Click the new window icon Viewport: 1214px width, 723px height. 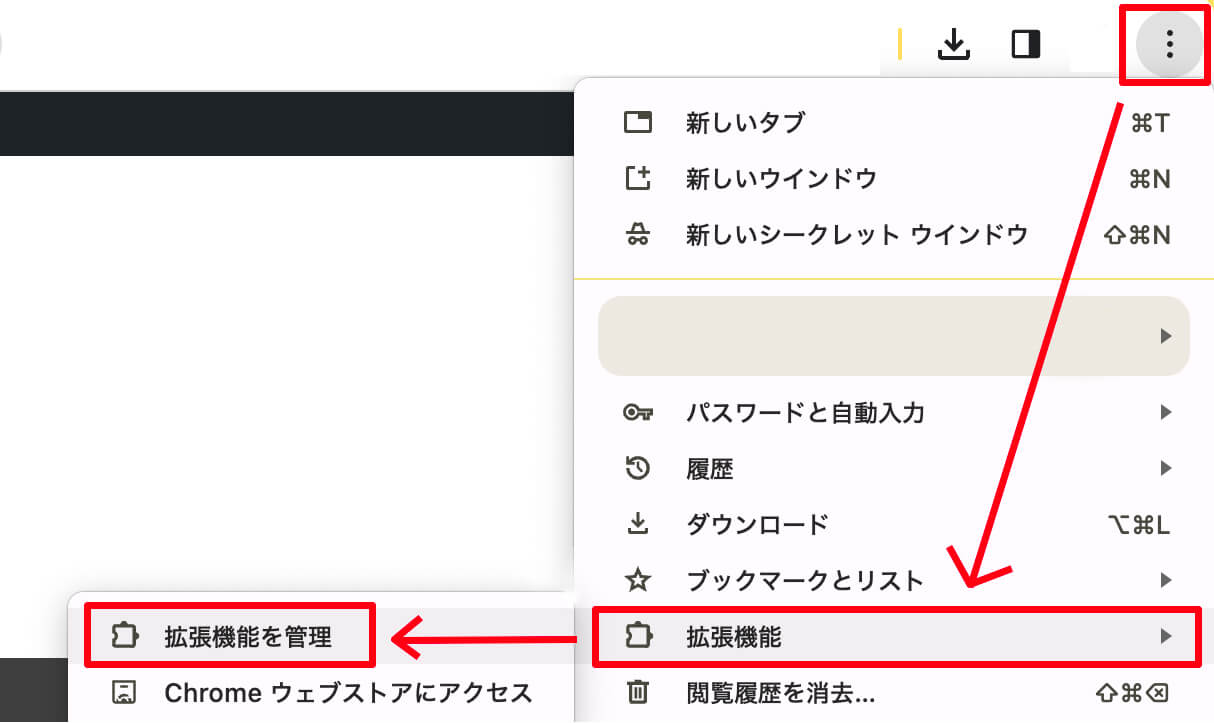point(637,179)
